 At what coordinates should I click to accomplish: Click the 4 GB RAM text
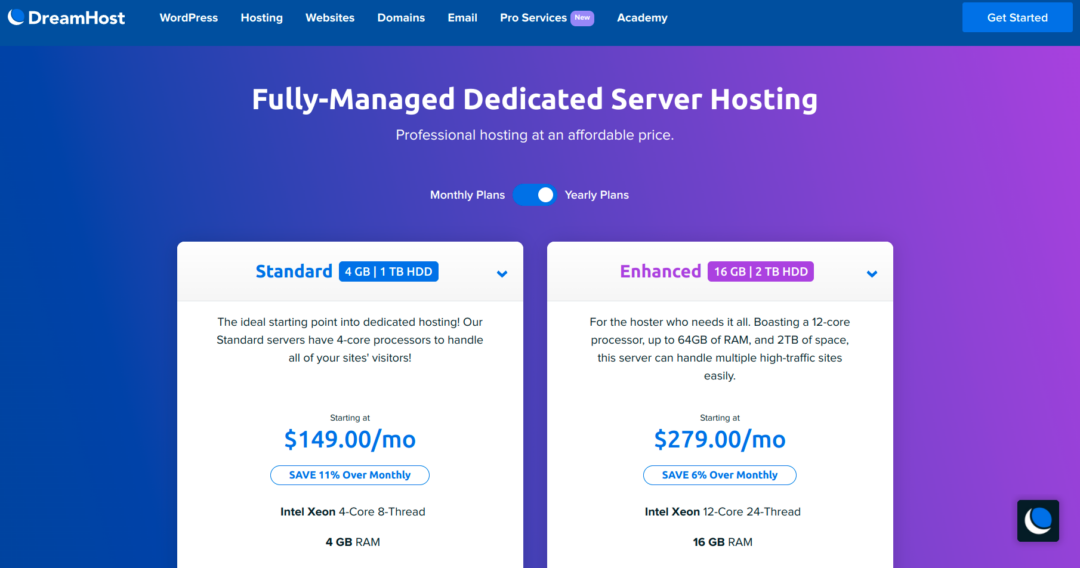point(353,542)
